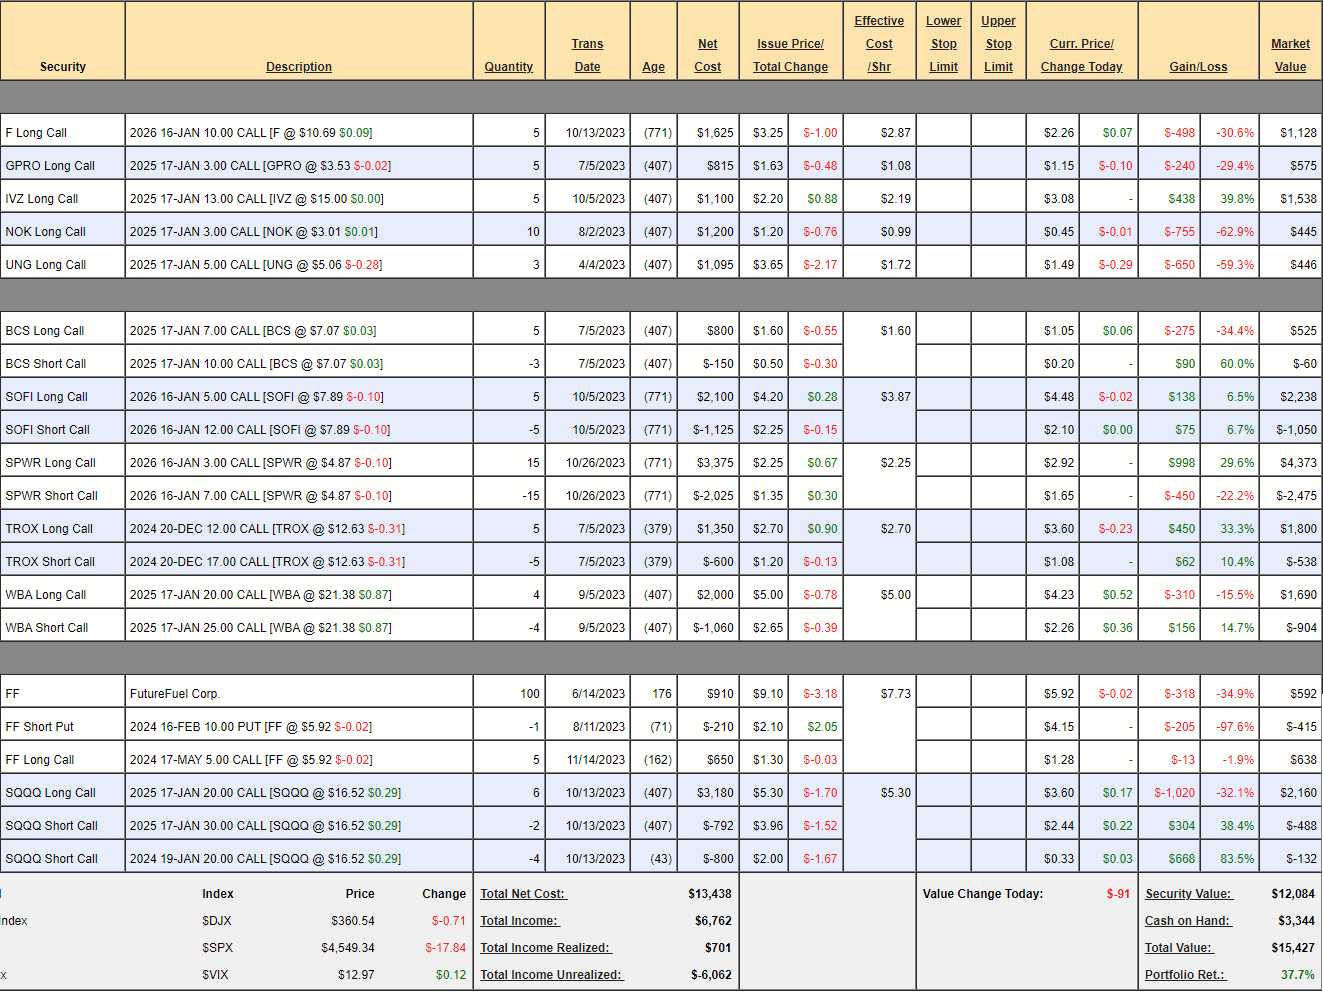Screen dimensions: 1323x992
Task: Click the IVZ Long Call gain of $438
Action: [x=1181, y=199]
